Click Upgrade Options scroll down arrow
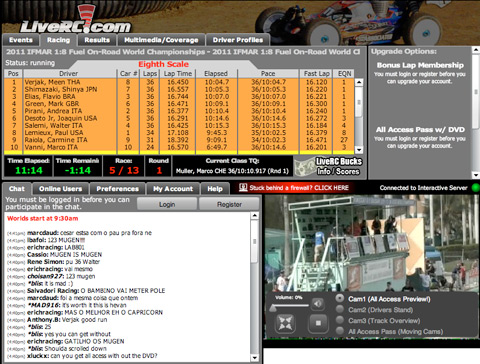This screenshot has height=364, width=480. [476, 175]
